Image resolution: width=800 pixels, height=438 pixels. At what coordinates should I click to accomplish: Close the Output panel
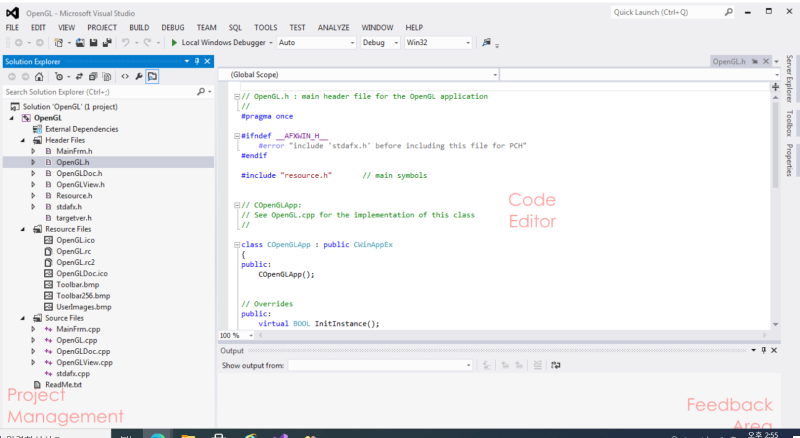[774, 350]
